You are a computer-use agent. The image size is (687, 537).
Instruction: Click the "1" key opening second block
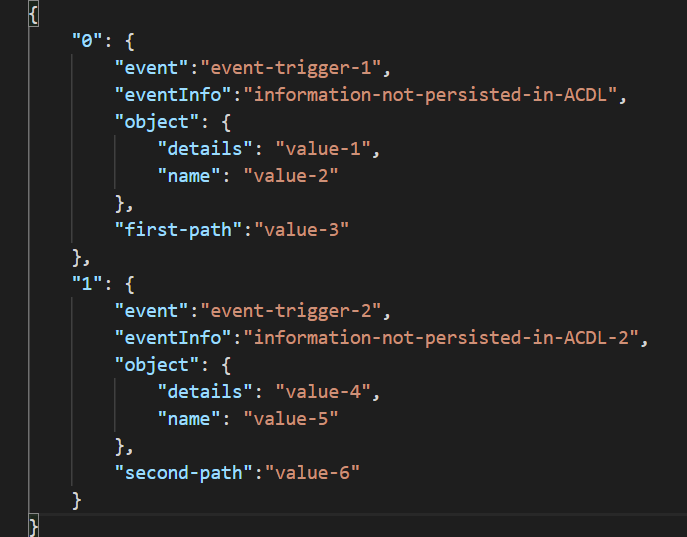point(87,284)
